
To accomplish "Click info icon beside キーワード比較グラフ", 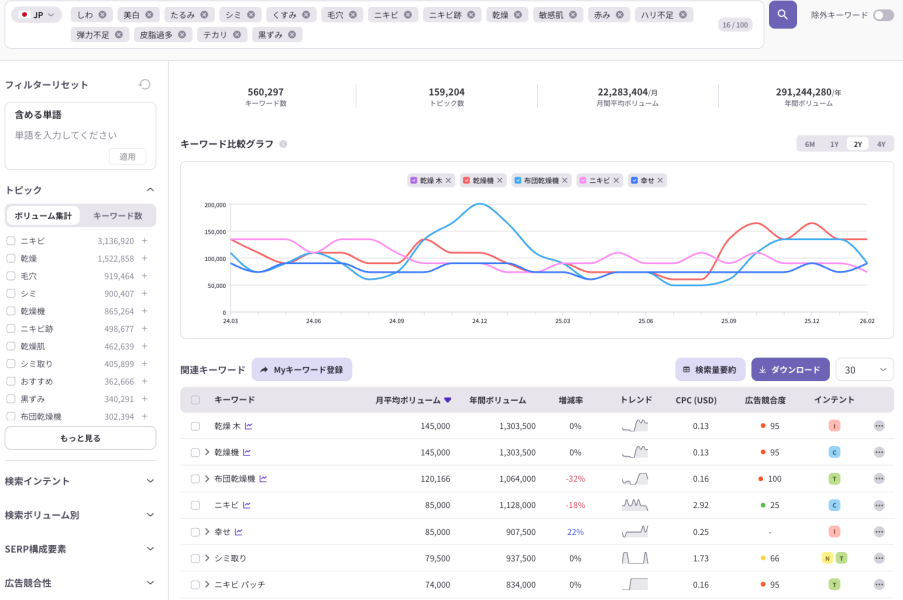I will (283, 144).
